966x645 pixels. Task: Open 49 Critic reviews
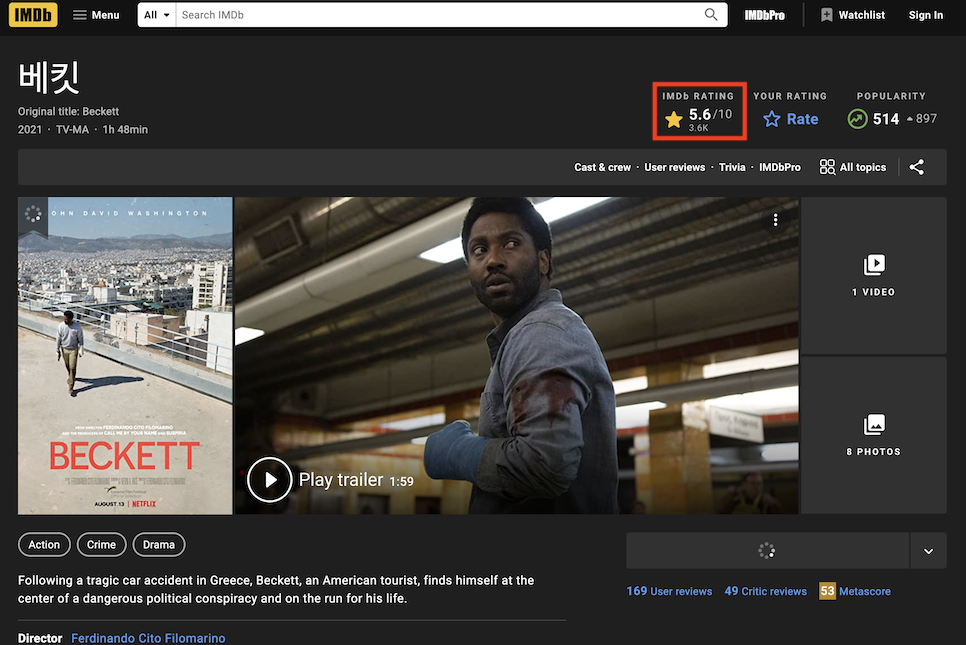pos(766,591)
